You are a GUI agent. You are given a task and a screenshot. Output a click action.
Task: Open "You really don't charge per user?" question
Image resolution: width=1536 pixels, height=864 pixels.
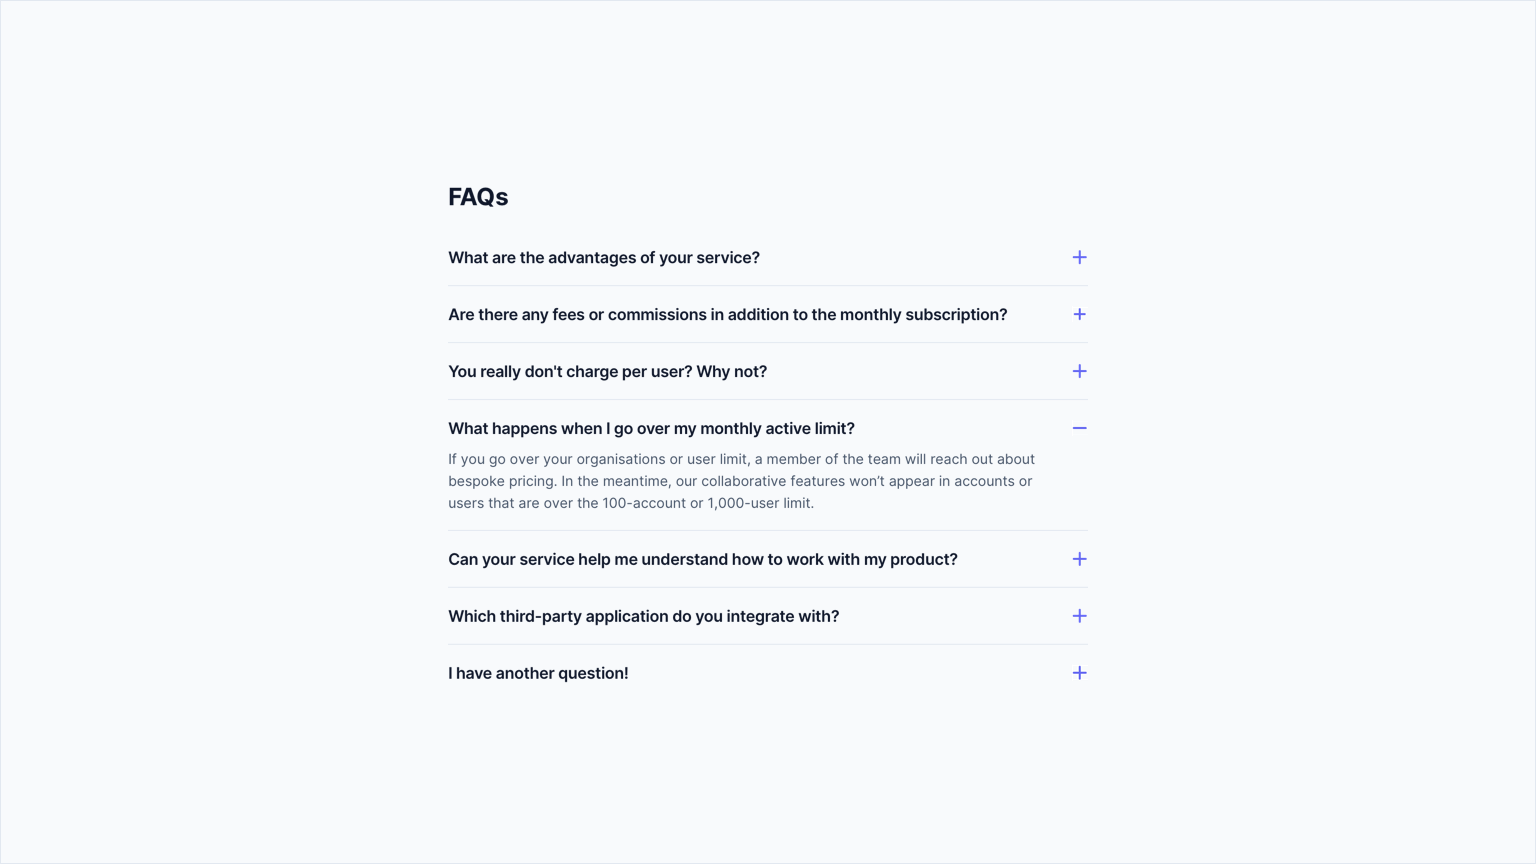(607, 372)
